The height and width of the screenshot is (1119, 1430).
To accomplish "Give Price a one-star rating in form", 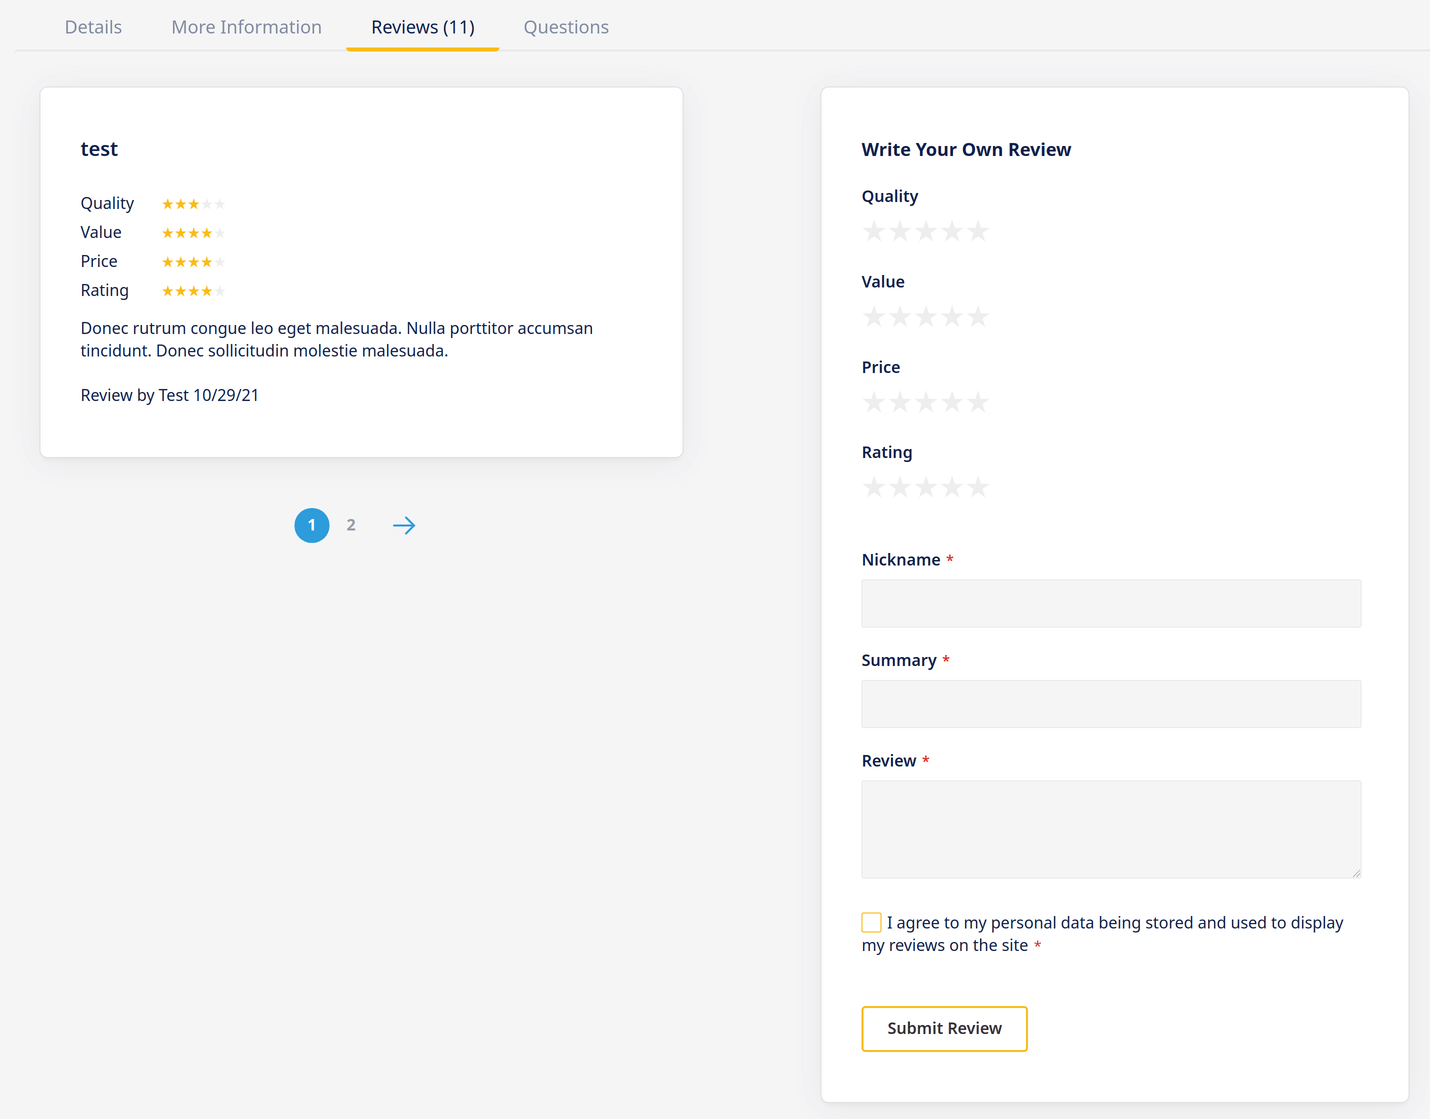I will (874, 402).
